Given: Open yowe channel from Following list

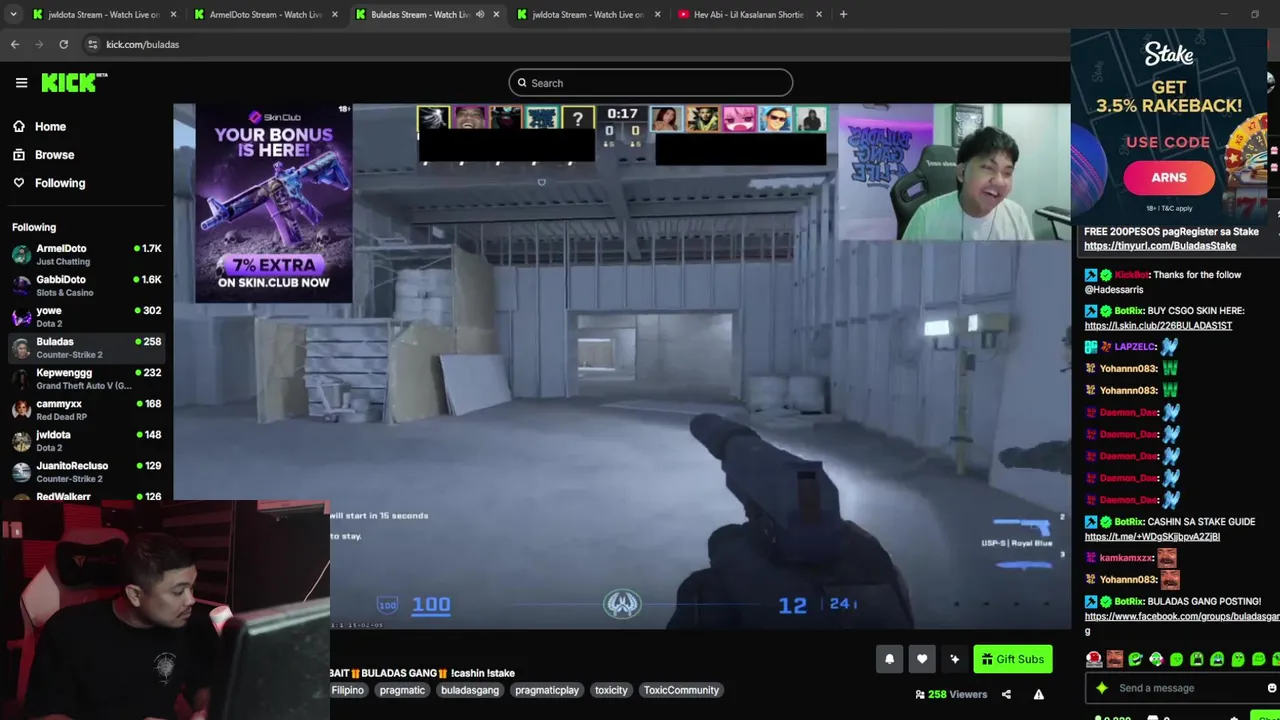Looking at the screenshot, I should (x=86, y=316).
